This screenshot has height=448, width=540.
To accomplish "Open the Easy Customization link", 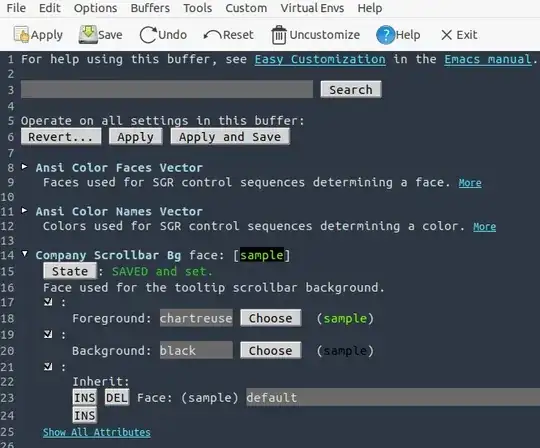I will pyautogui.click(x=320, y=59).
